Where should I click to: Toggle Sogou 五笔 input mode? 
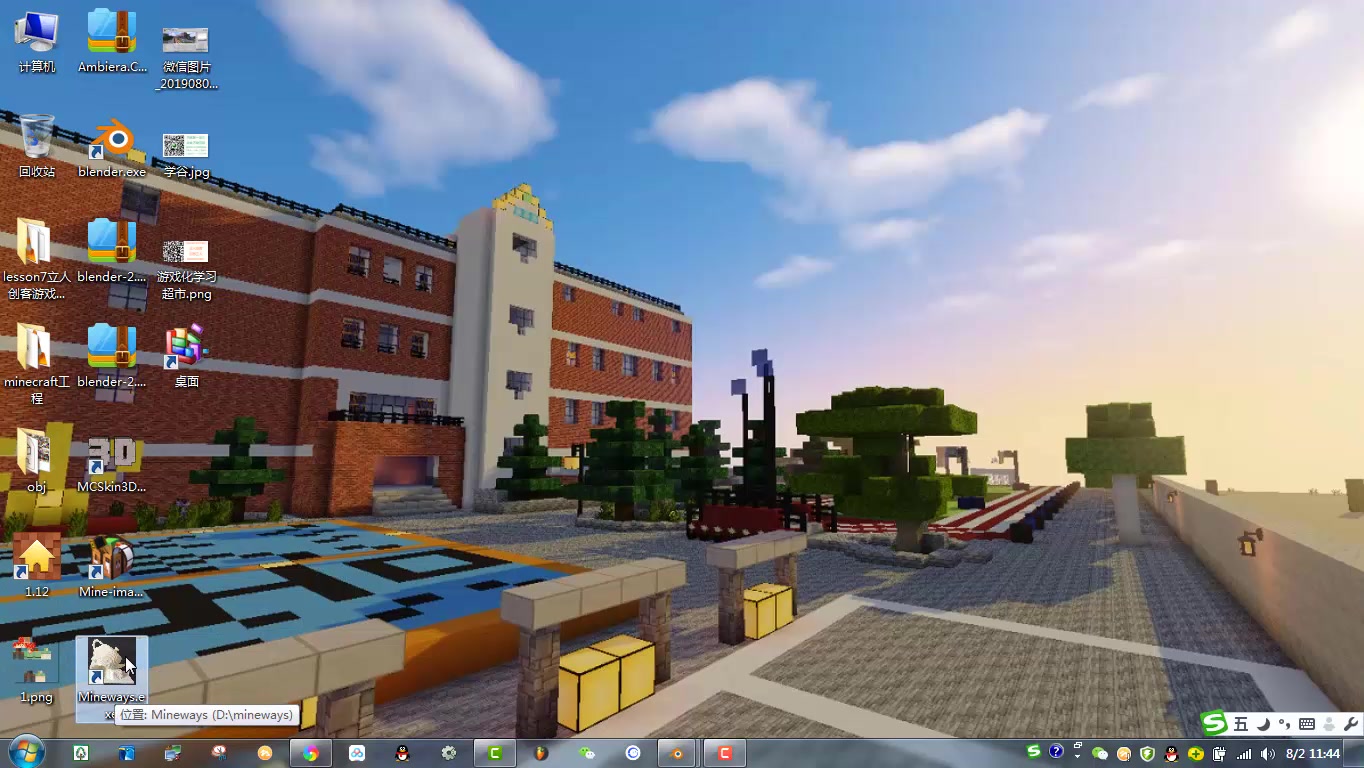(x=1241, y=723)
